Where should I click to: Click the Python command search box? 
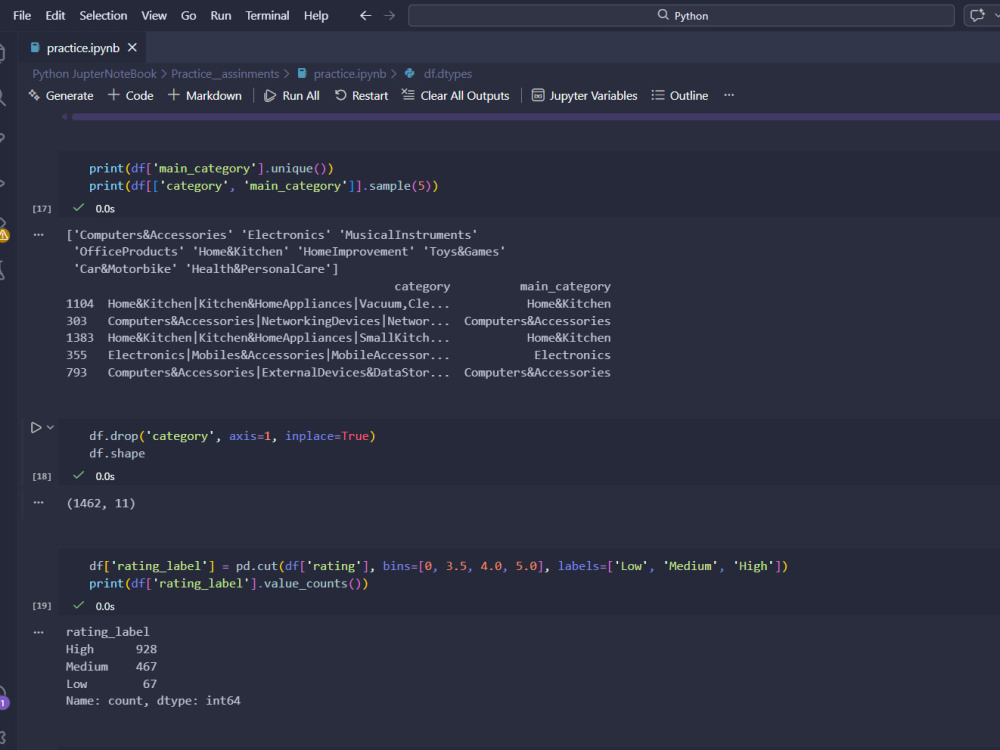click(x=681, y=15)
